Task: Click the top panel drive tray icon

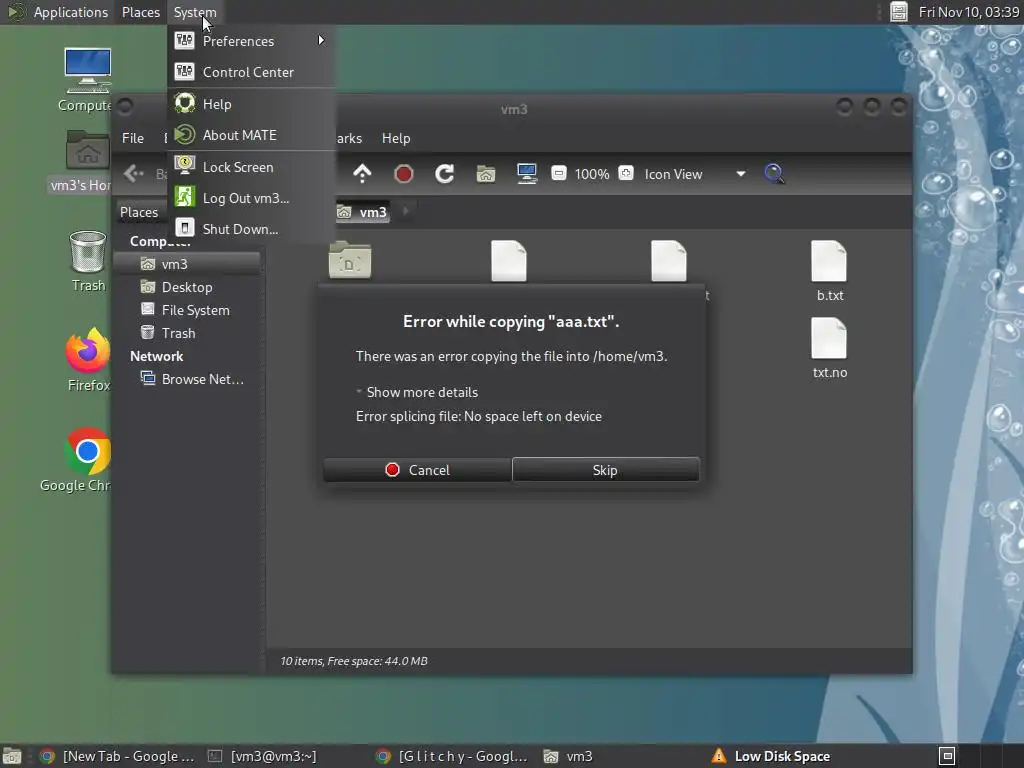Action: (899, 12)
